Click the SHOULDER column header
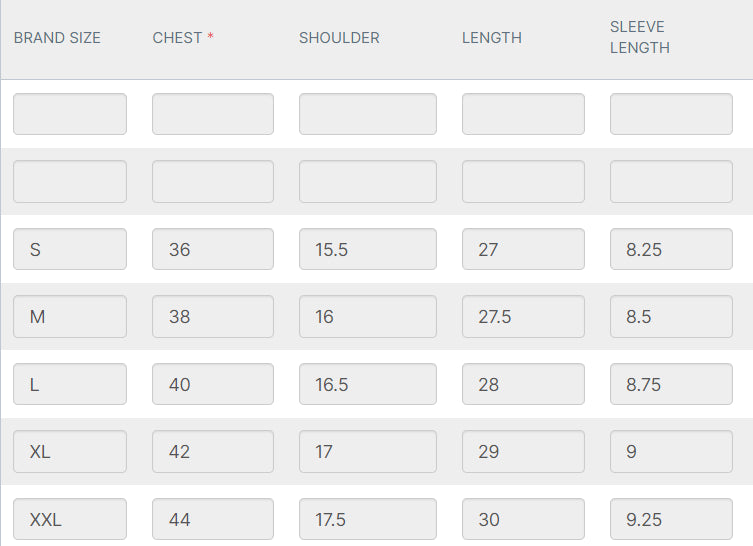This screenshot has width=753, height=546. click(x=339, y=38)
